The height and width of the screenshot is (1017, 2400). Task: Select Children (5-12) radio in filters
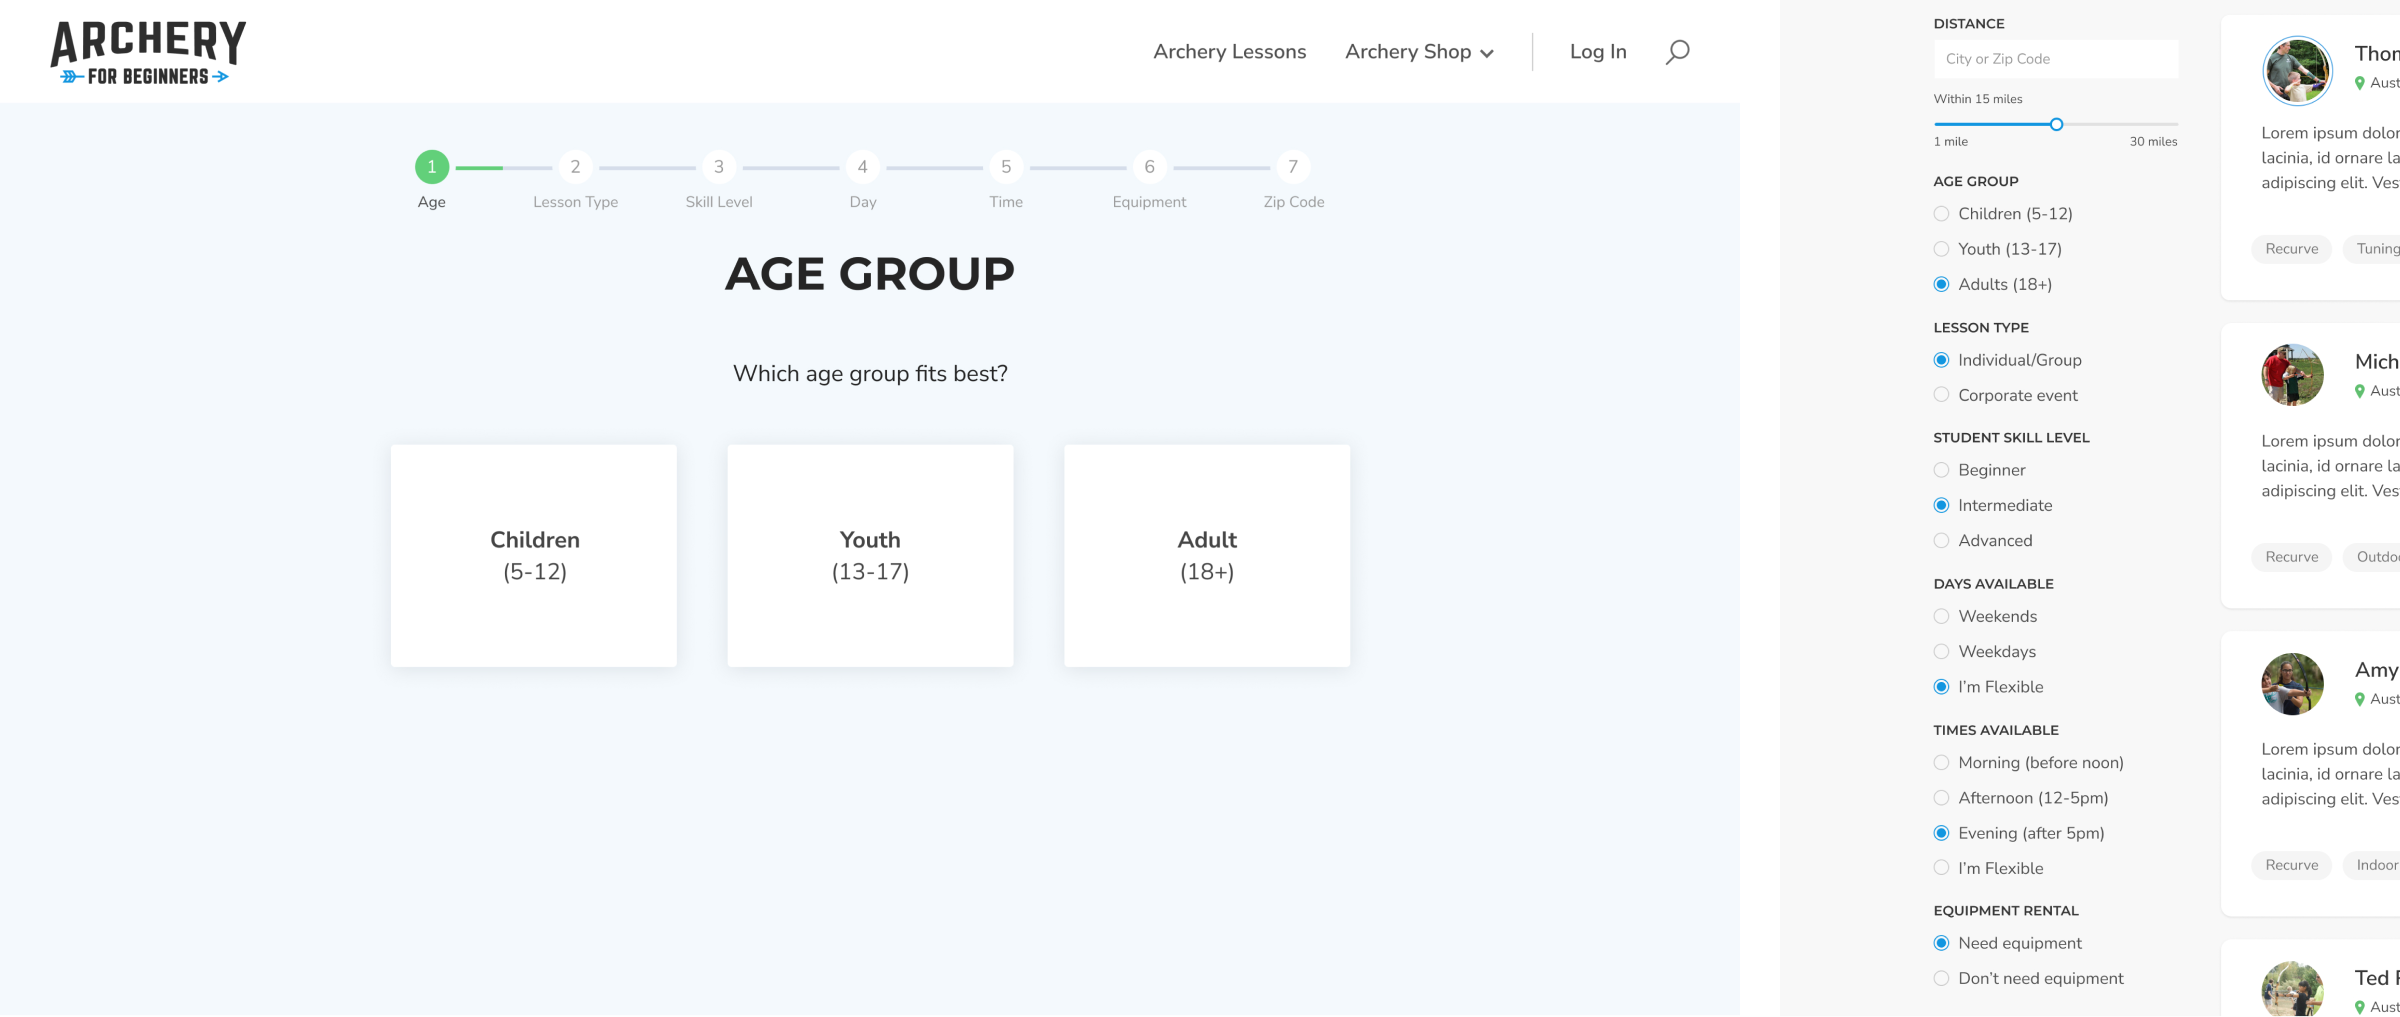(1941, 214)
